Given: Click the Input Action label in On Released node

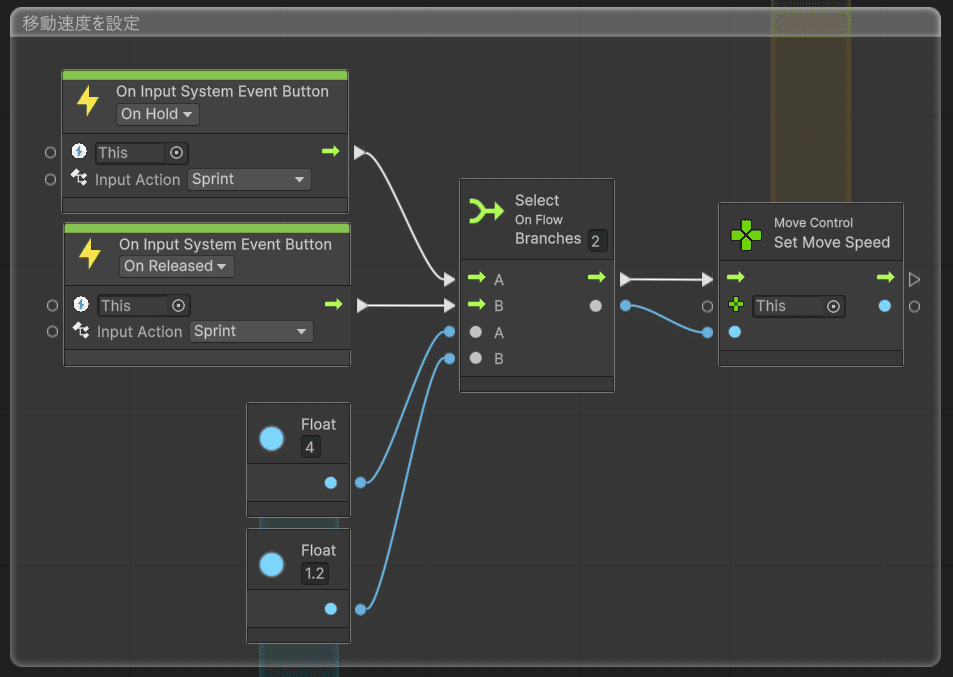Looking at the screenshot, I should pyautogui.click(x=139, y=332).
